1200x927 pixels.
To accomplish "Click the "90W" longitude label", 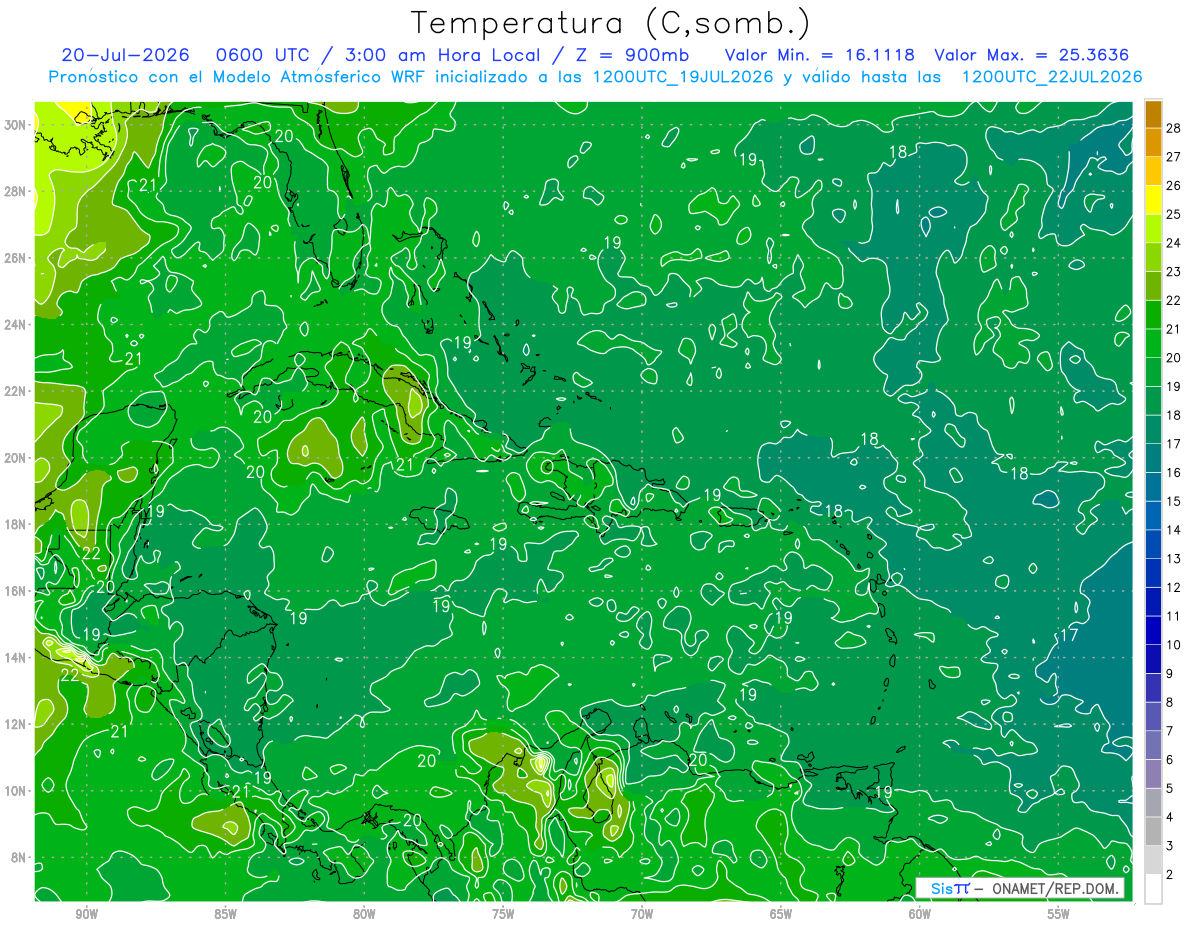I will coord(86,915).
